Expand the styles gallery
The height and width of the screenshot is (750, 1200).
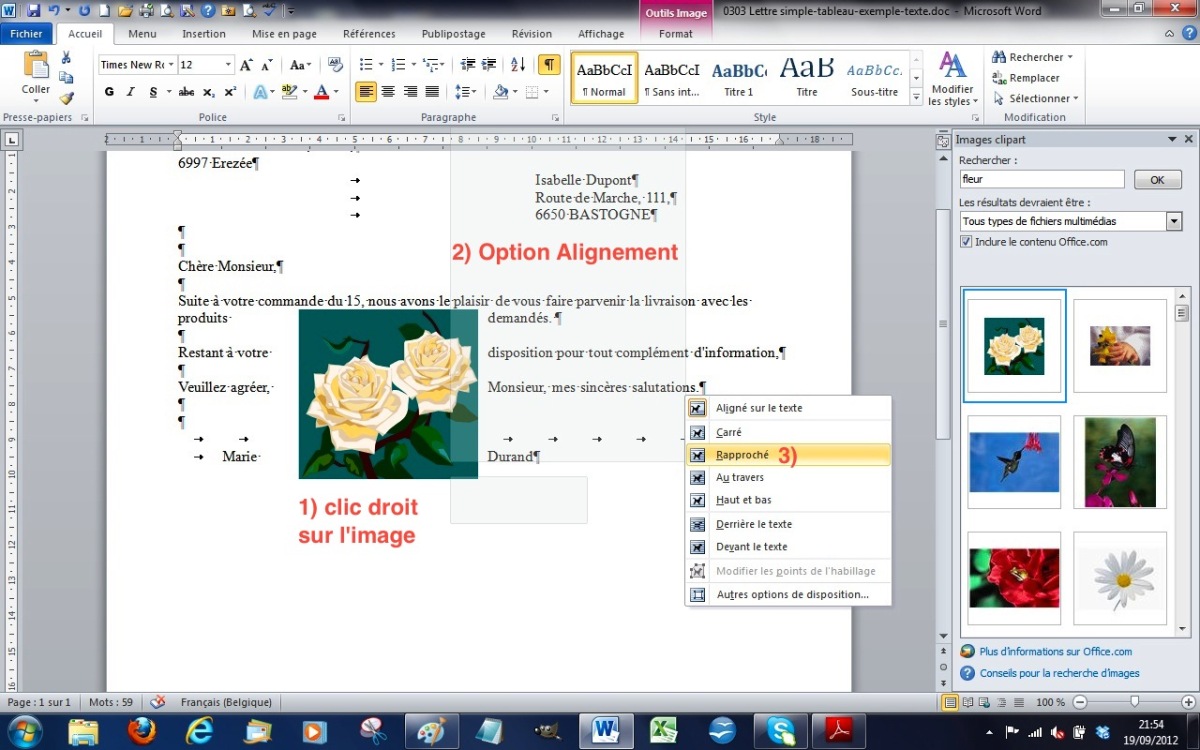point(915,98)
